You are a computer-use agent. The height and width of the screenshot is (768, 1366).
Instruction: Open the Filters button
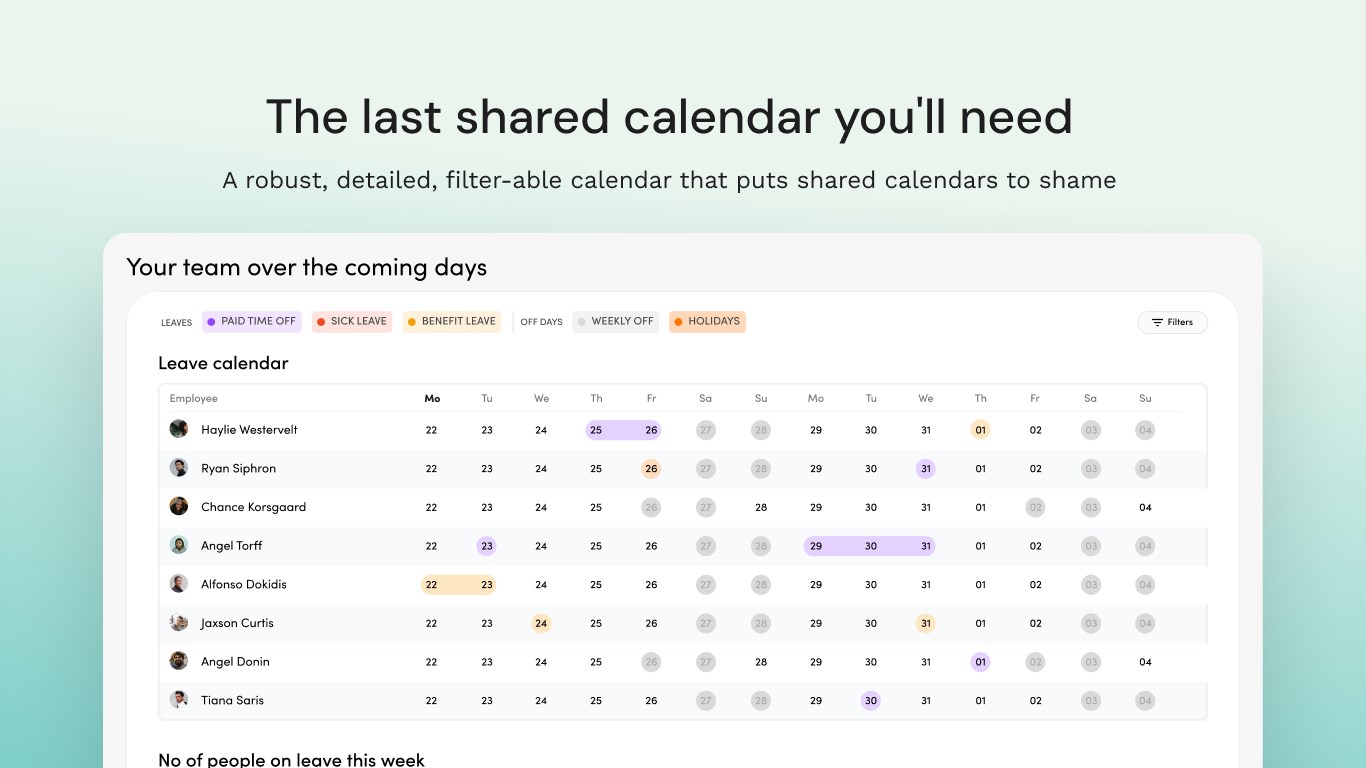pyautogui.click(x=1172, y=322)
